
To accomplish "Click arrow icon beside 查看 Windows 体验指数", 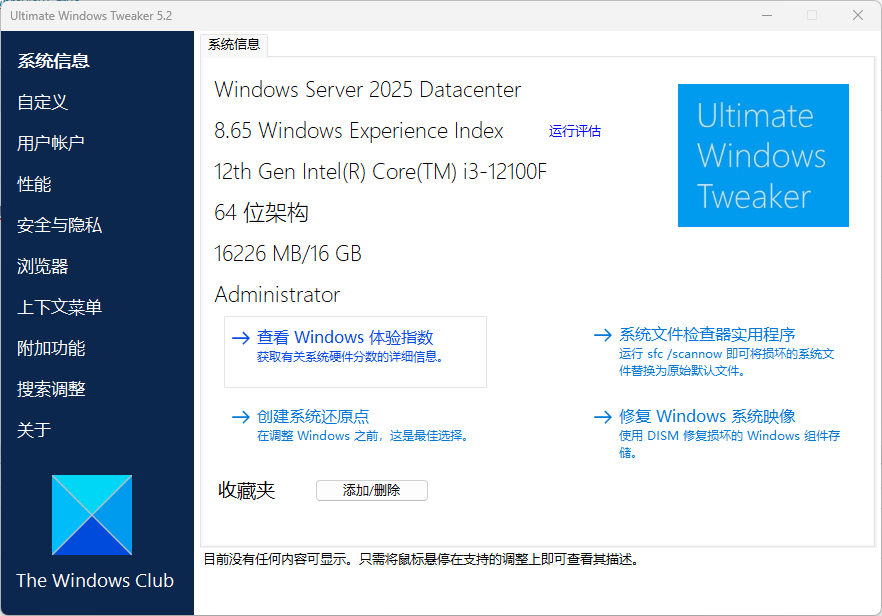I will (241, 338).
